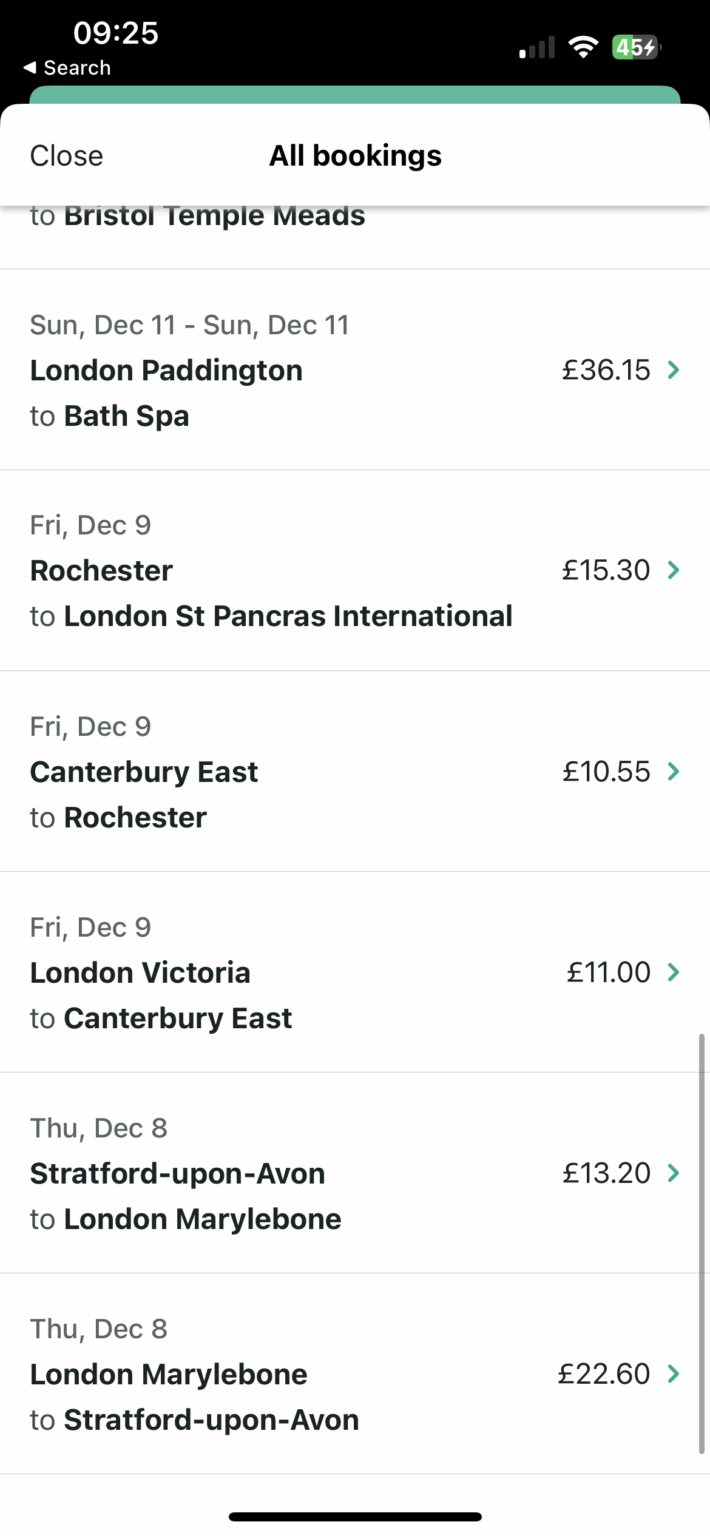The width and height of the screenshot is (710, 1536).
Task: Open details for the Bath Spa booking
Action: [355, 370]
